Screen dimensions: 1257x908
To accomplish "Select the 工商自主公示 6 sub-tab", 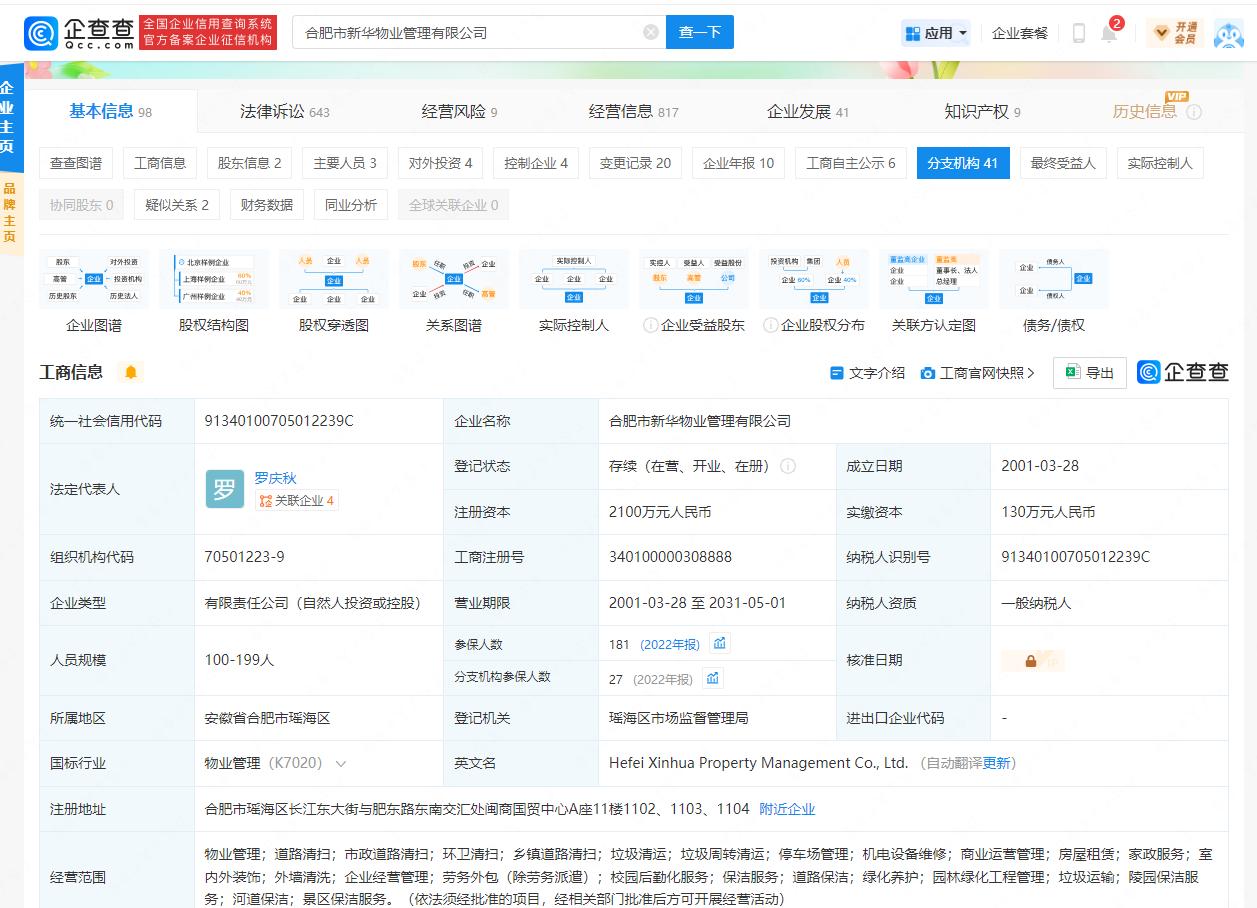I will [x=851, y=163].
